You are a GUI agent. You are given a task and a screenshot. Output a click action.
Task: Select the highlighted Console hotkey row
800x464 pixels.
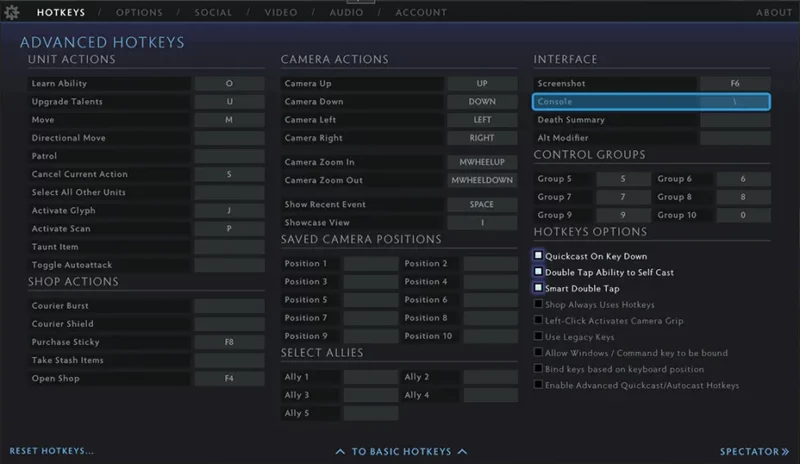pyautogui.click(x=651, y=102)
